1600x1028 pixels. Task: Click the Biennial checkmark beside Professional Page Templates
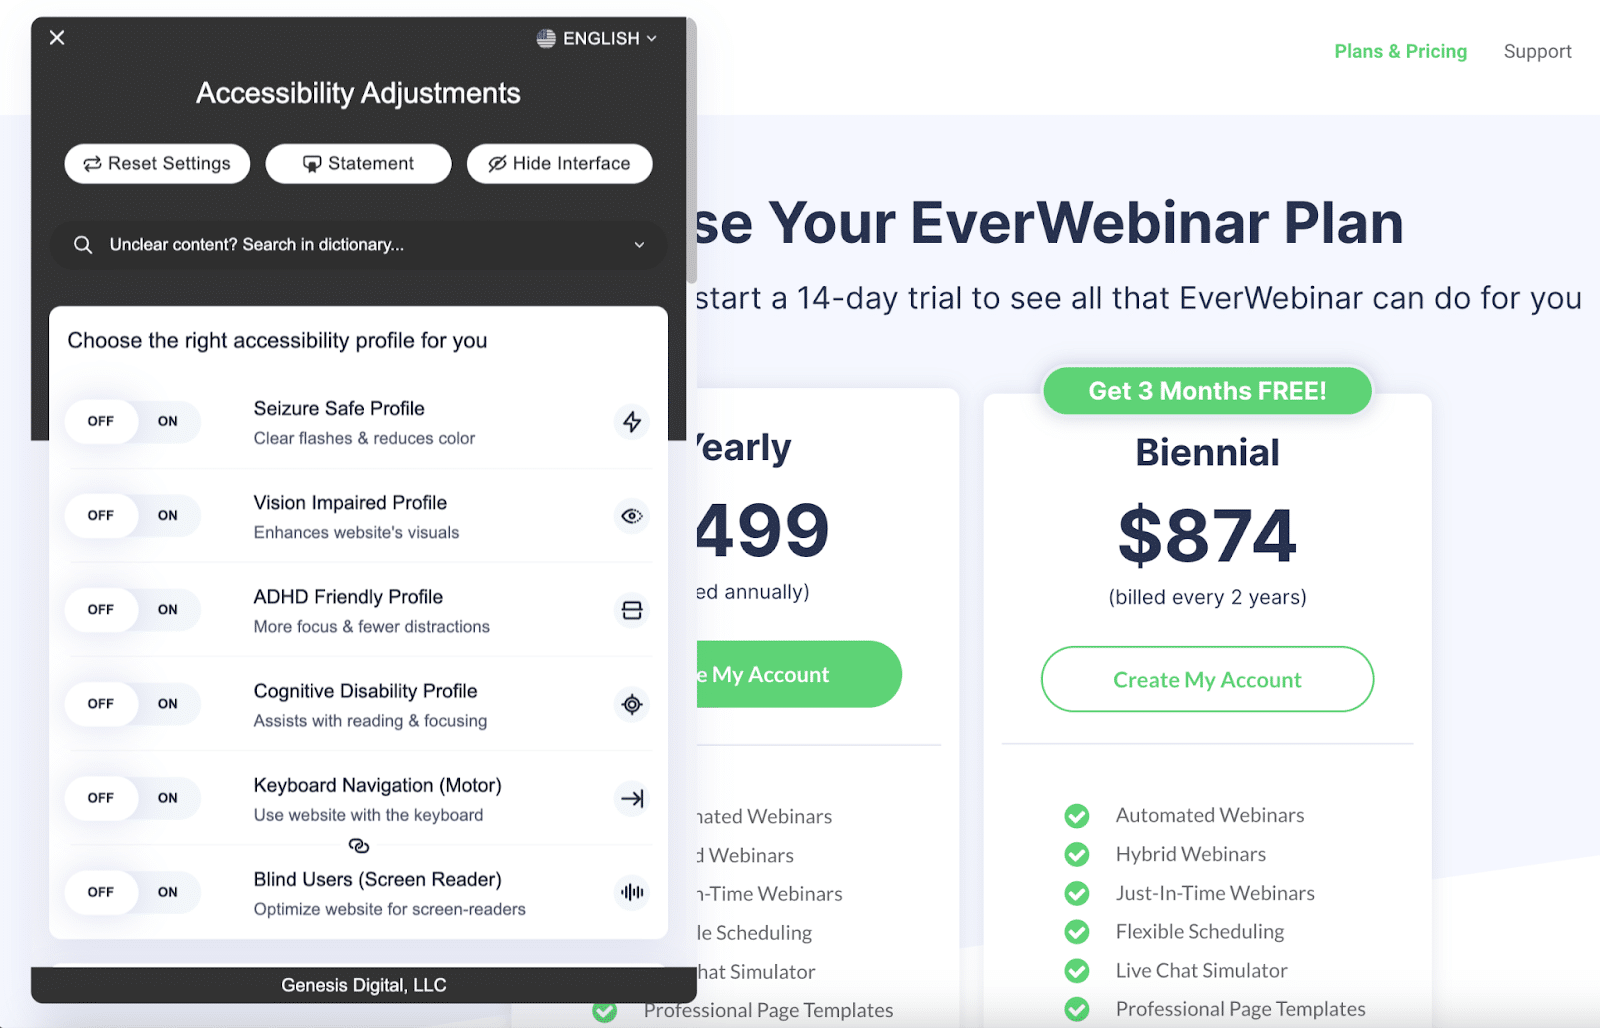1077,1009
